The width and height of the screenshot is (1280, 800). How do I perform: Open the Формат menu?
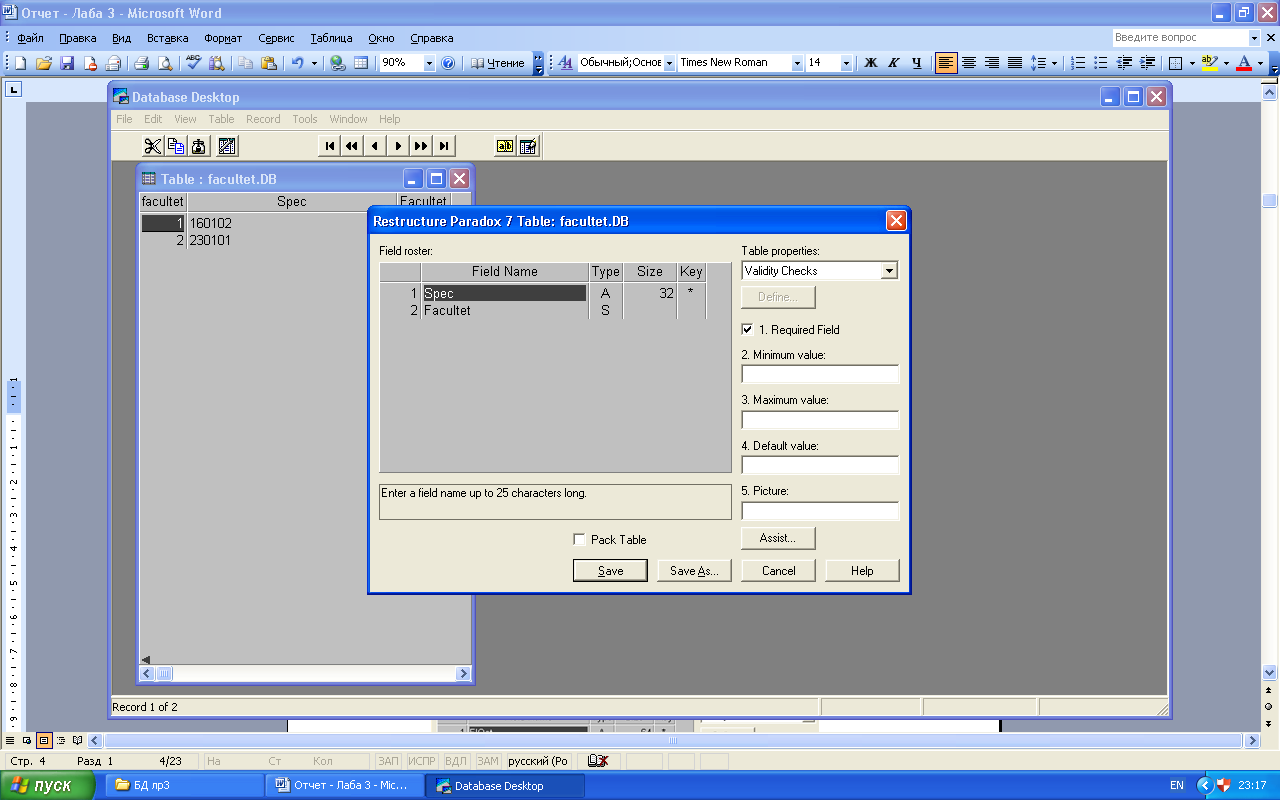[x=223, y=38]
